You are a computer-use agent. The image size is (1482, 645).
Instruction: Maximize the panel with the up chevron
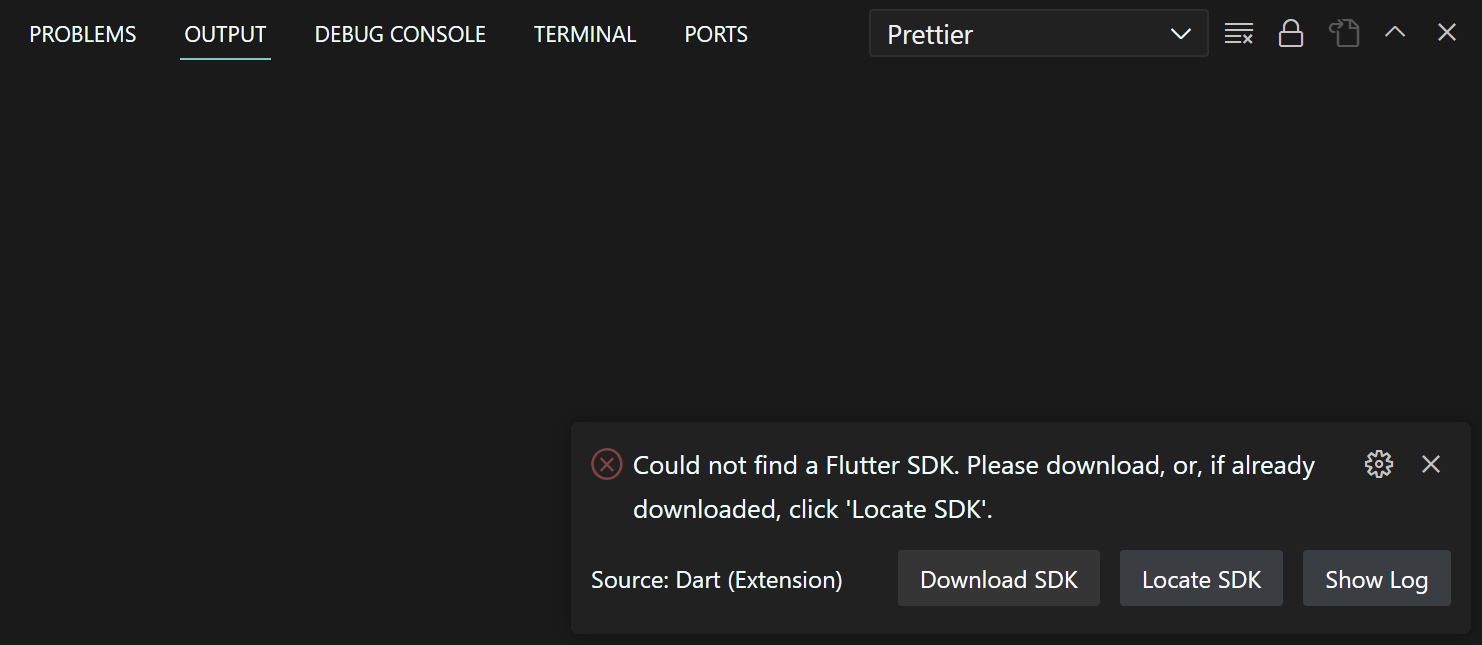pyautogui.click(x=1395, y=32)
